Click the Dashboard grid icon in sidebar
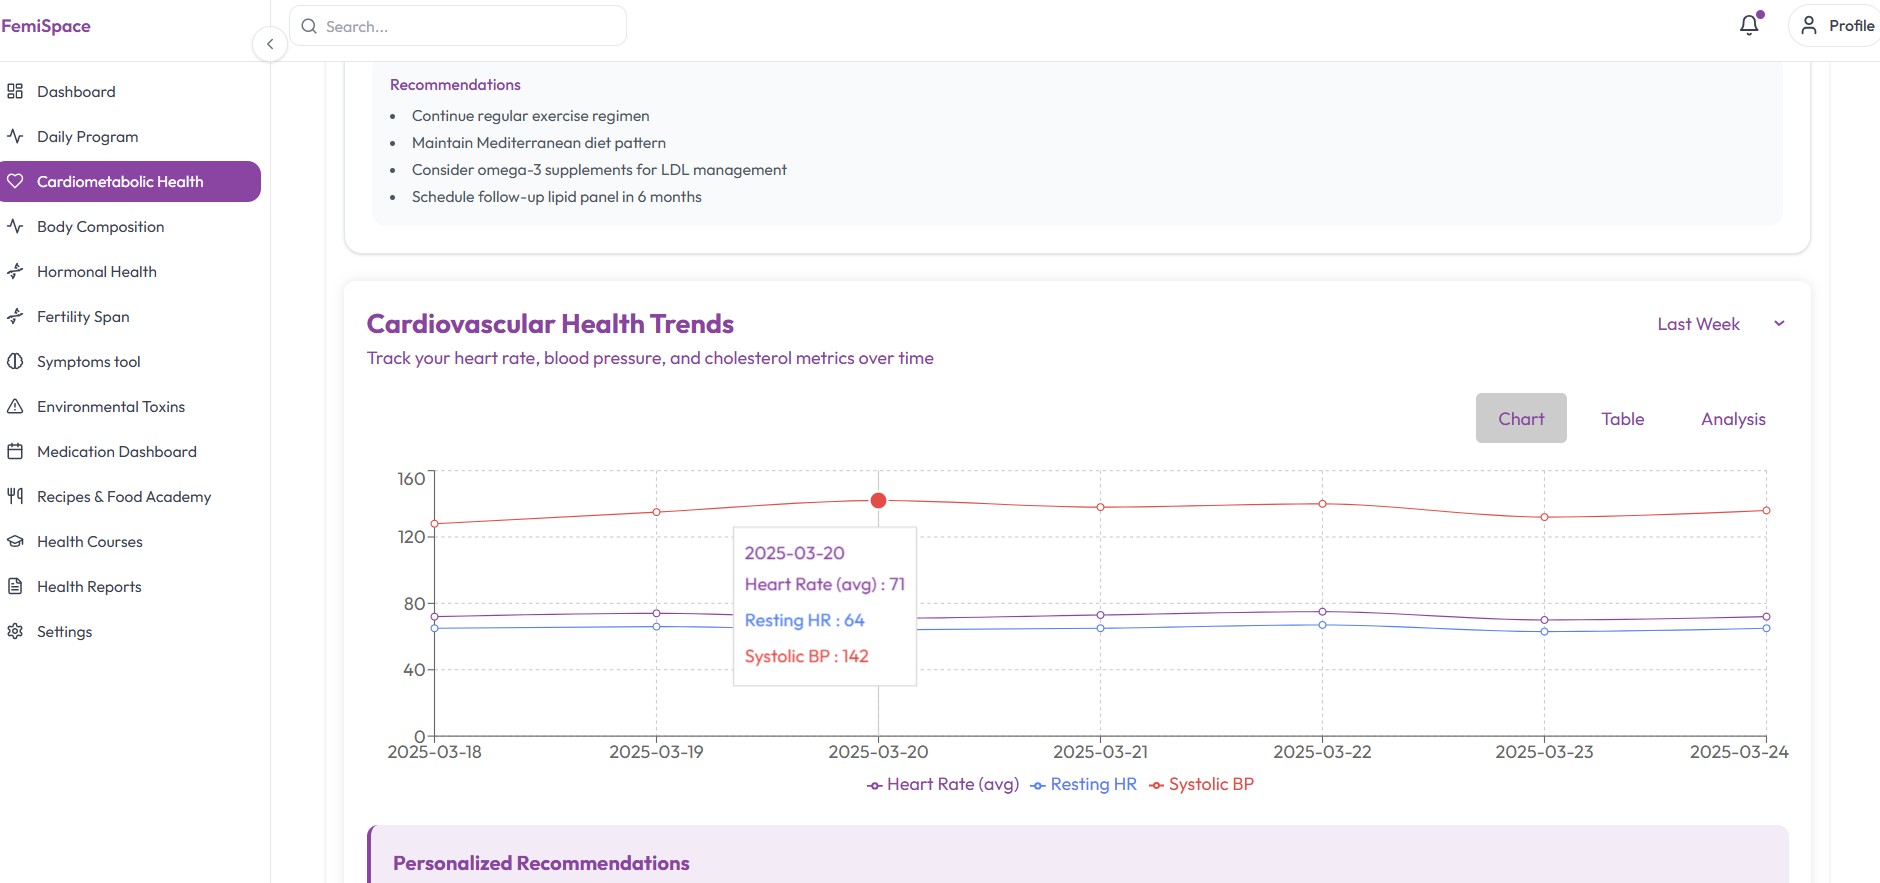This screenshot has height=883, width=1880. pyautogui.click(x=15, y=91)
